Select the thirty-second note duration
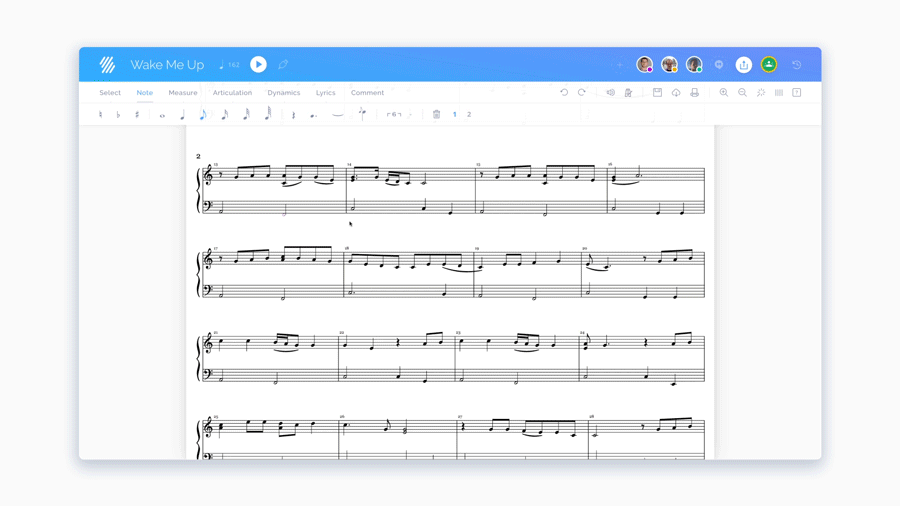The height and width of the screenshot is (506, 900). tap(246, 115)
